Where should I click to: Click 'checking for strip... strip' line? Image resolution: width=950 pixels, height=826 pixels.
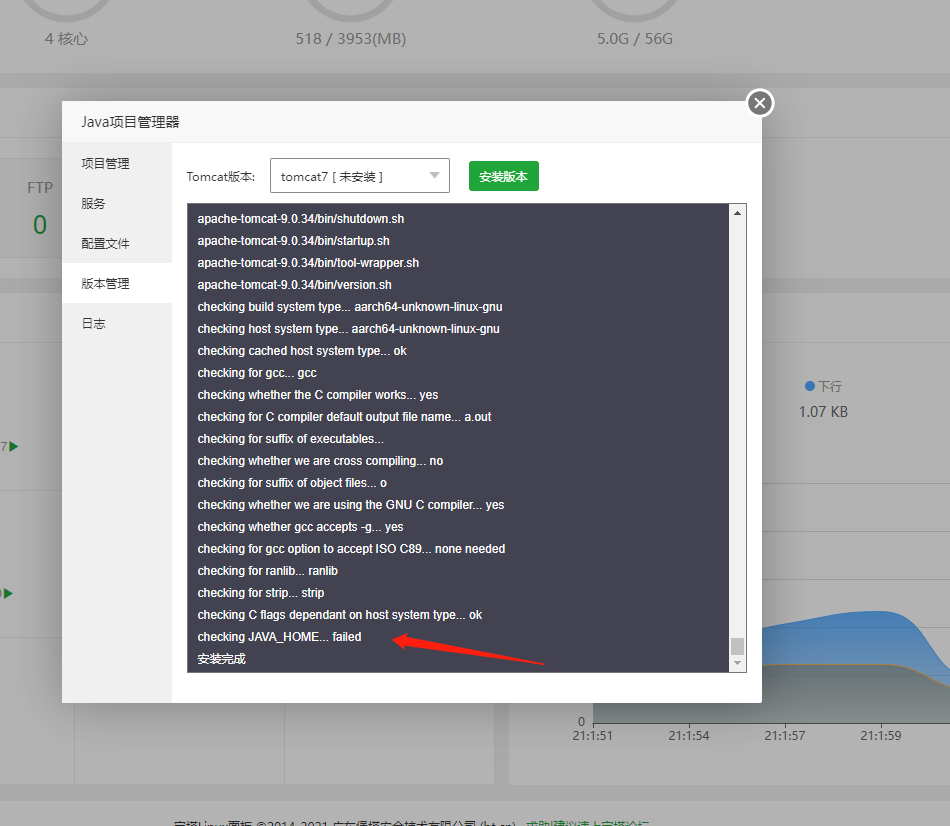[261, 593]
